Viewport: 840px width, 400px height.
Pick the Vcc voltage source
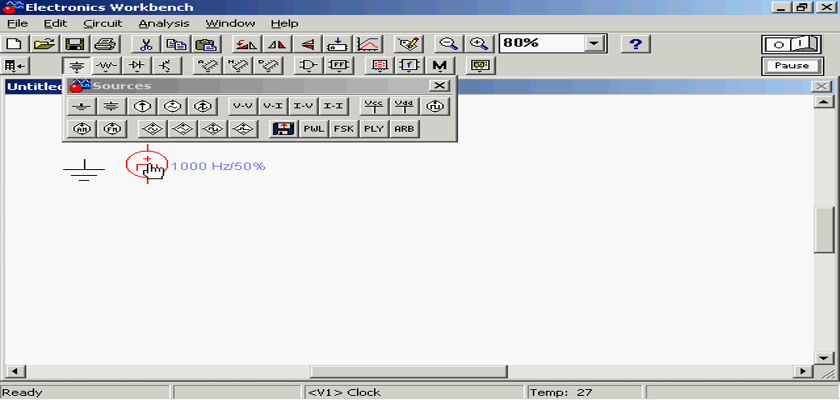(x=374, y=106)
